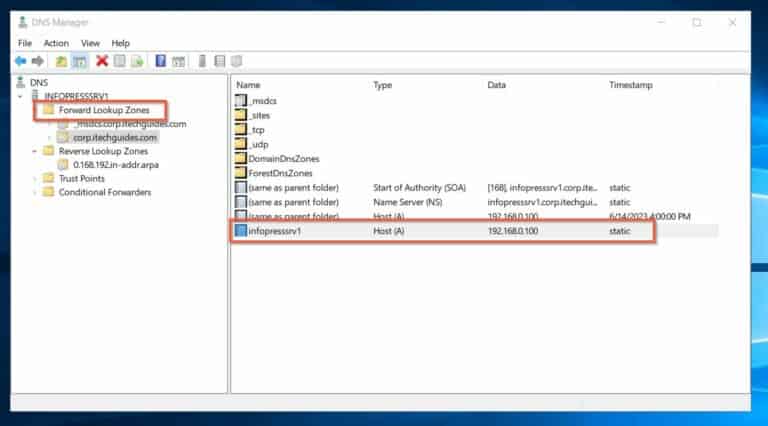Image resolution: width=768 pixels, height=426 pixels.
Task: Open Properties from the toolbar icon
Action: pyautogui.click(x=120, y=61)
